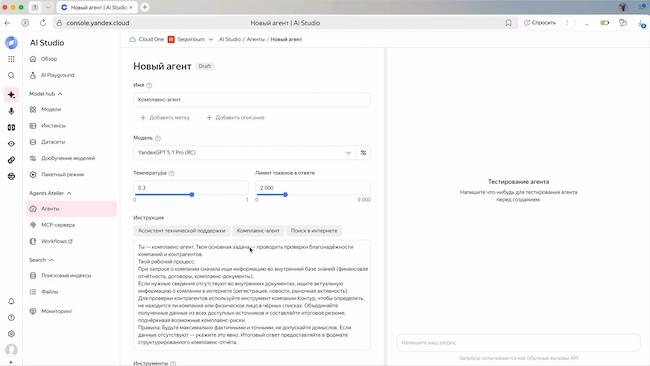The height and width of the screenshot is (366, 650).
Task: Open the user avatar at bottom left
Action: (11, 350)
